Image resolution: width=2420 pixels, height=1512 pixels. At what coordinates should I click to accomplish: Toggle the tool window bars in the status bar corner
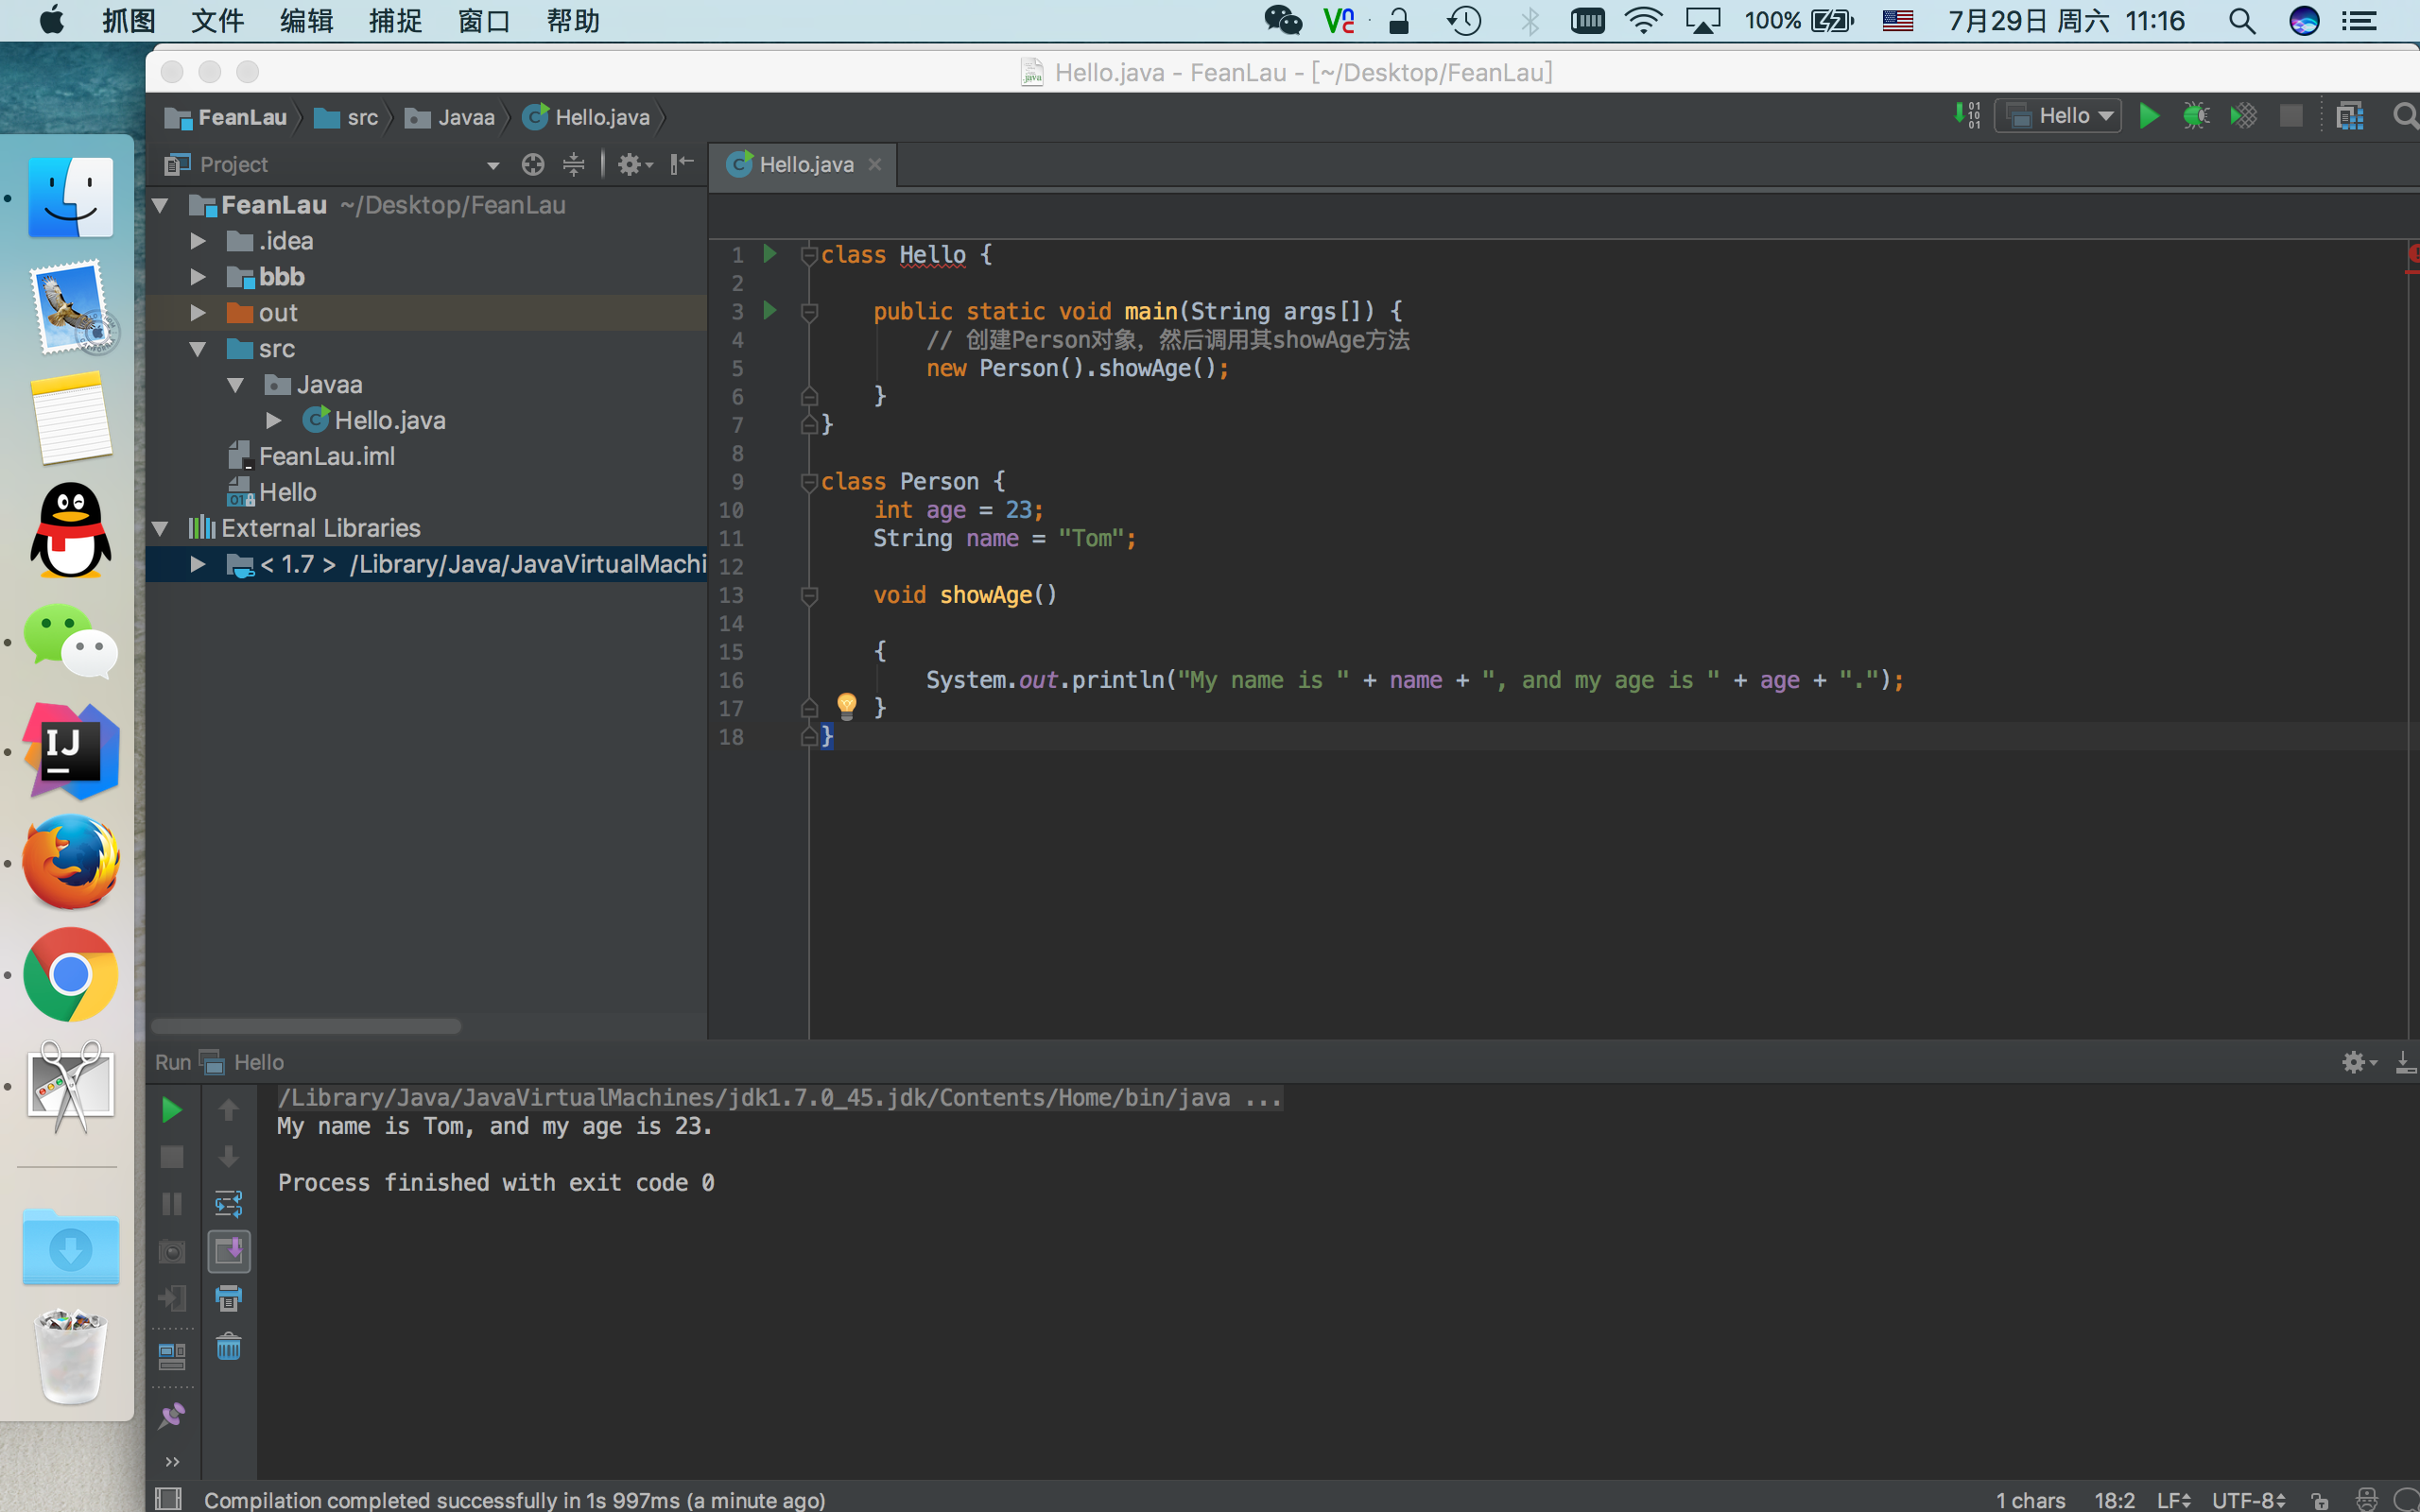[x=169, y=1498]
